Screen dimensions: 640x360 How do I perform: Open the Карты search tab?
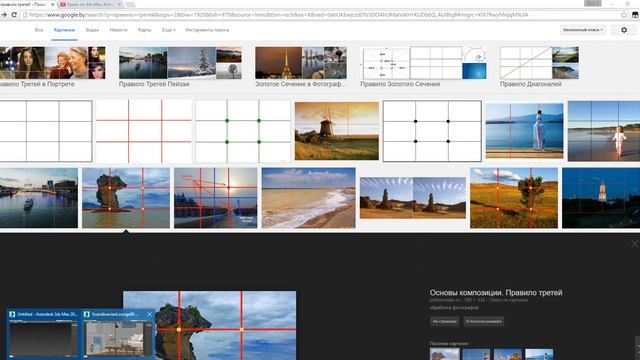click(144, 30)
